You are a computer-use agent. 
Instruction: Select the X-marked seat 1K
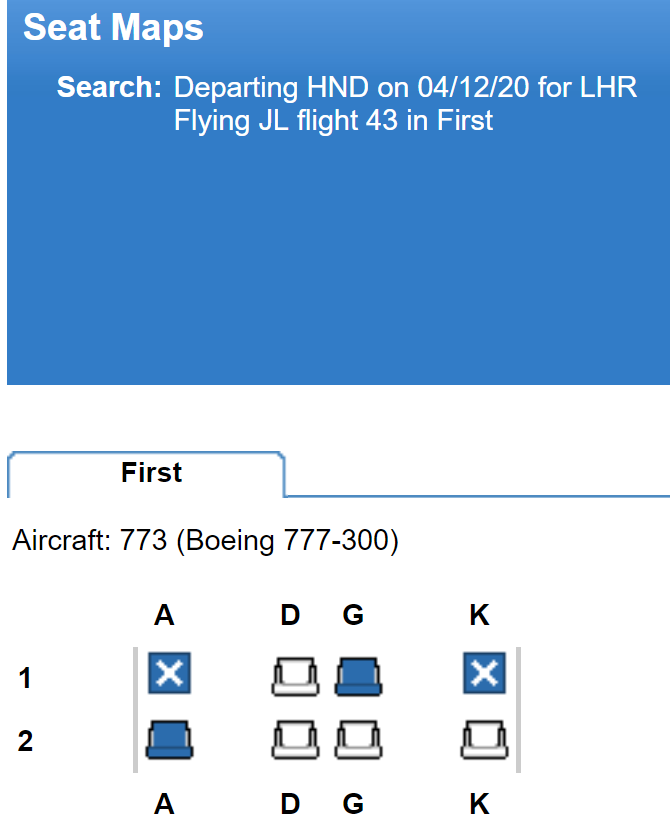pyautogui.click(x=484, y=673)
